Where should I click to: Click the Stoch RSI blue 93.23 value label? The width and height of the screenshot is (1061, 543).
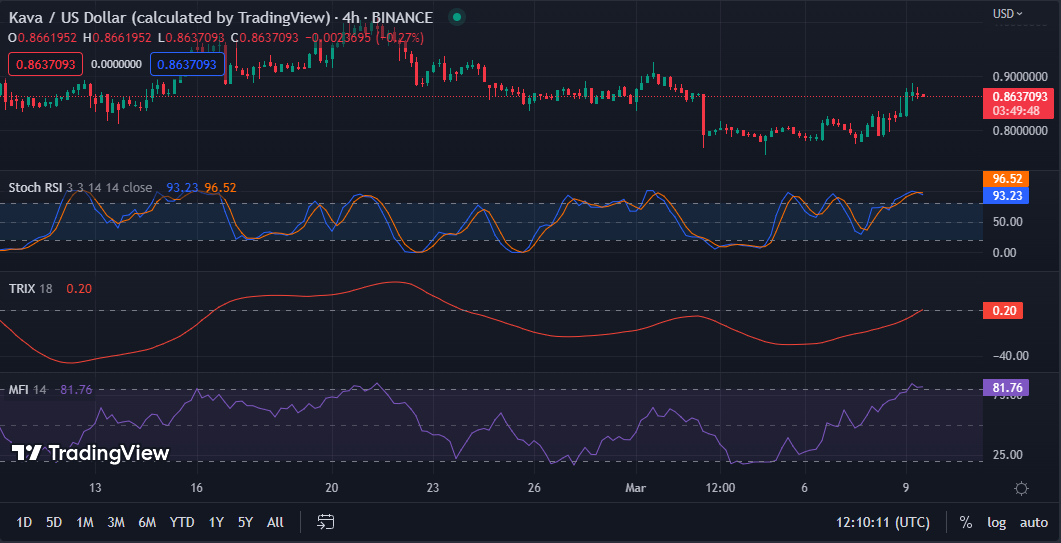click(1005, 196)
